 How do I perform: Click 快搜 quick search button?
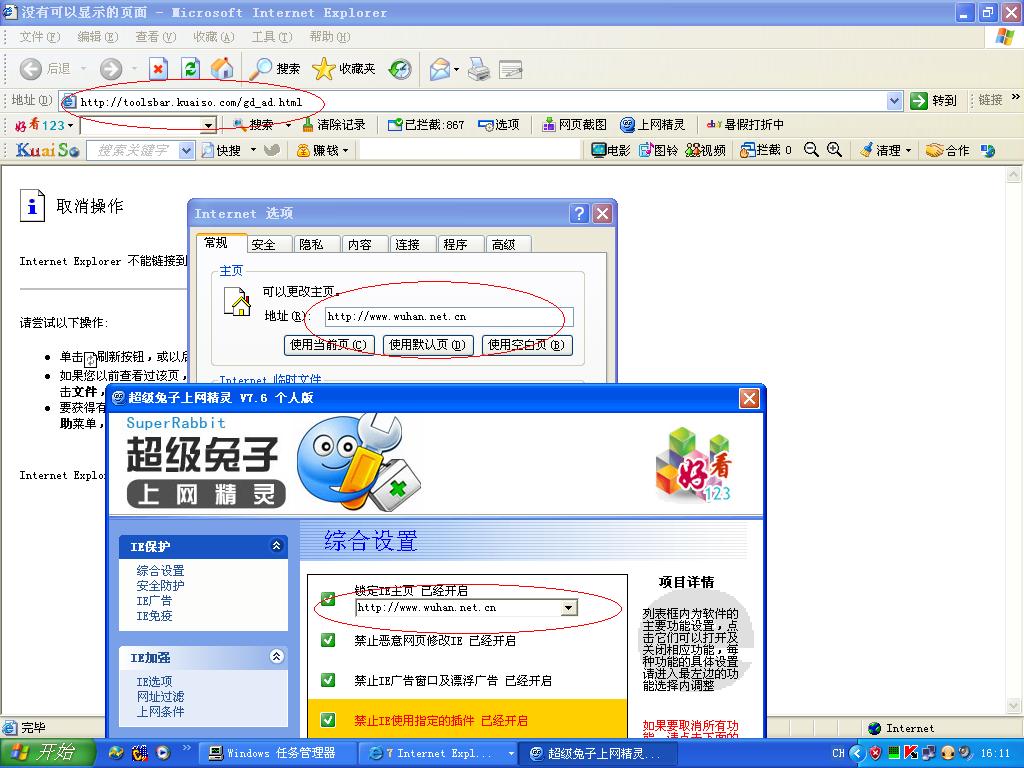[x=222, y=150]
